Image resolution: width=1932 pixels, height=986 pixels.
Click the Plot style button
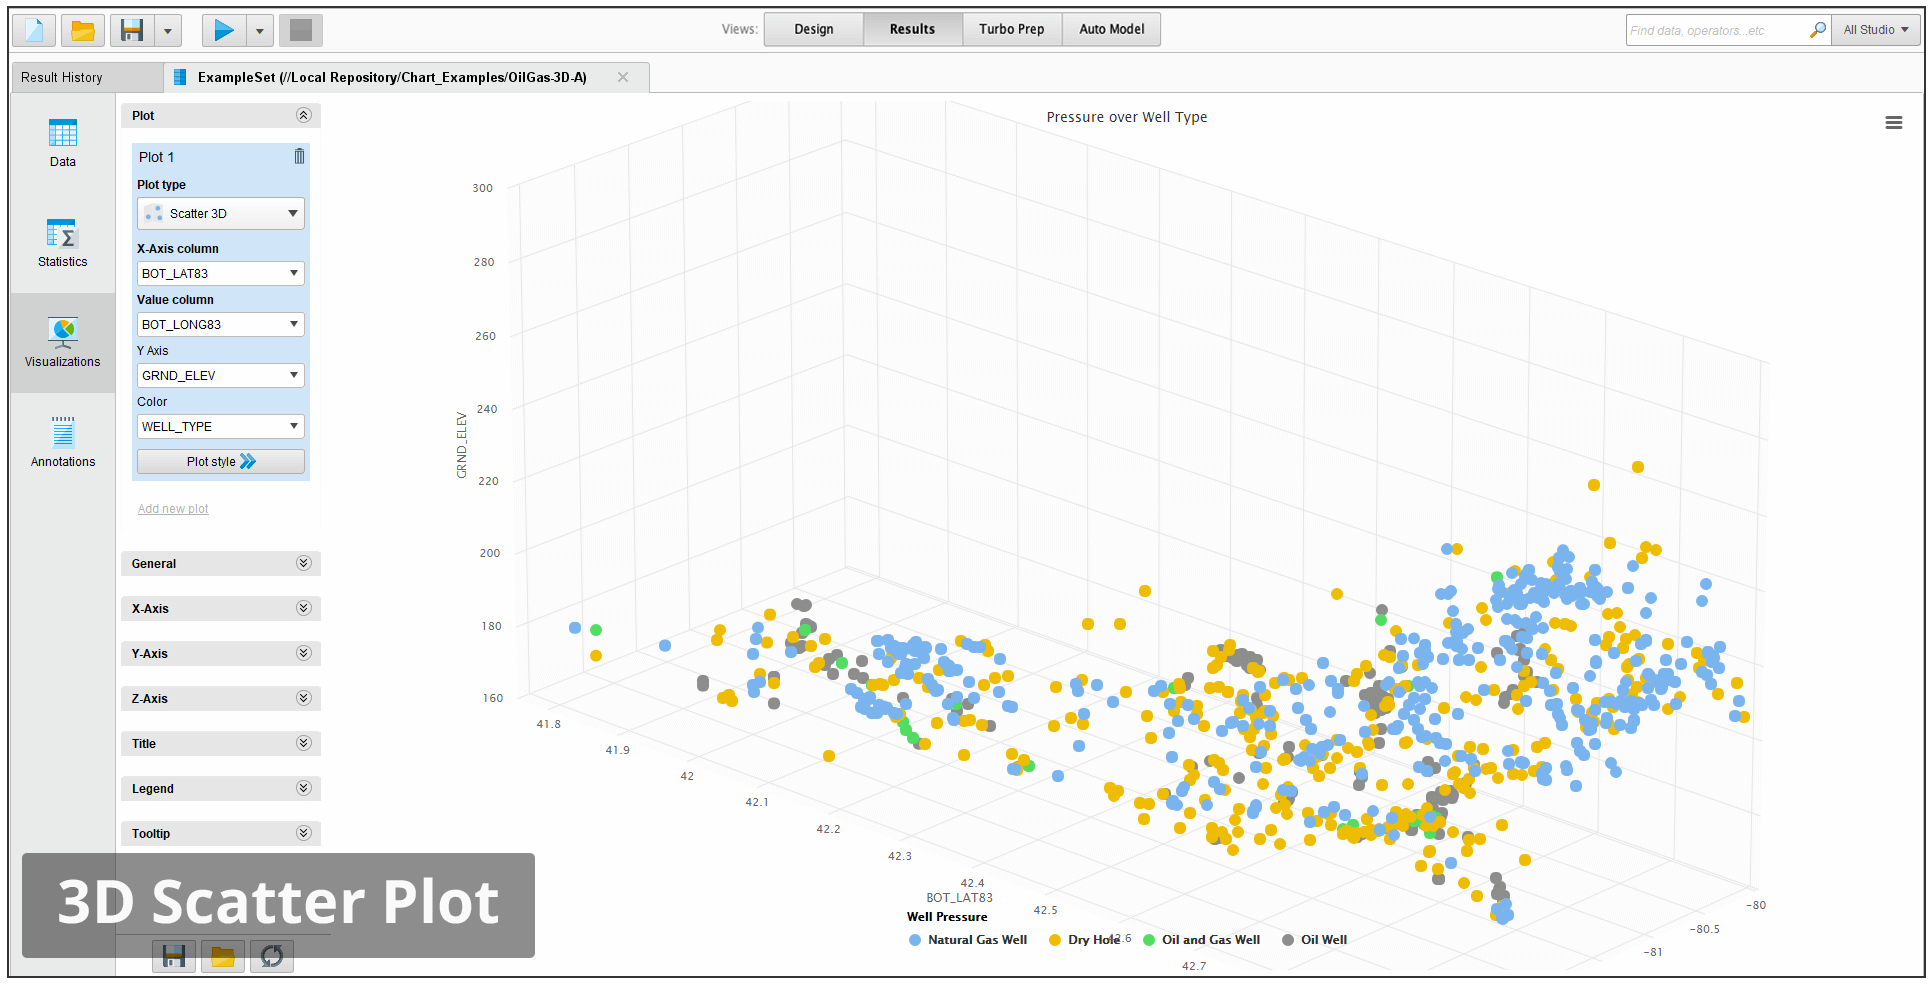220,461
